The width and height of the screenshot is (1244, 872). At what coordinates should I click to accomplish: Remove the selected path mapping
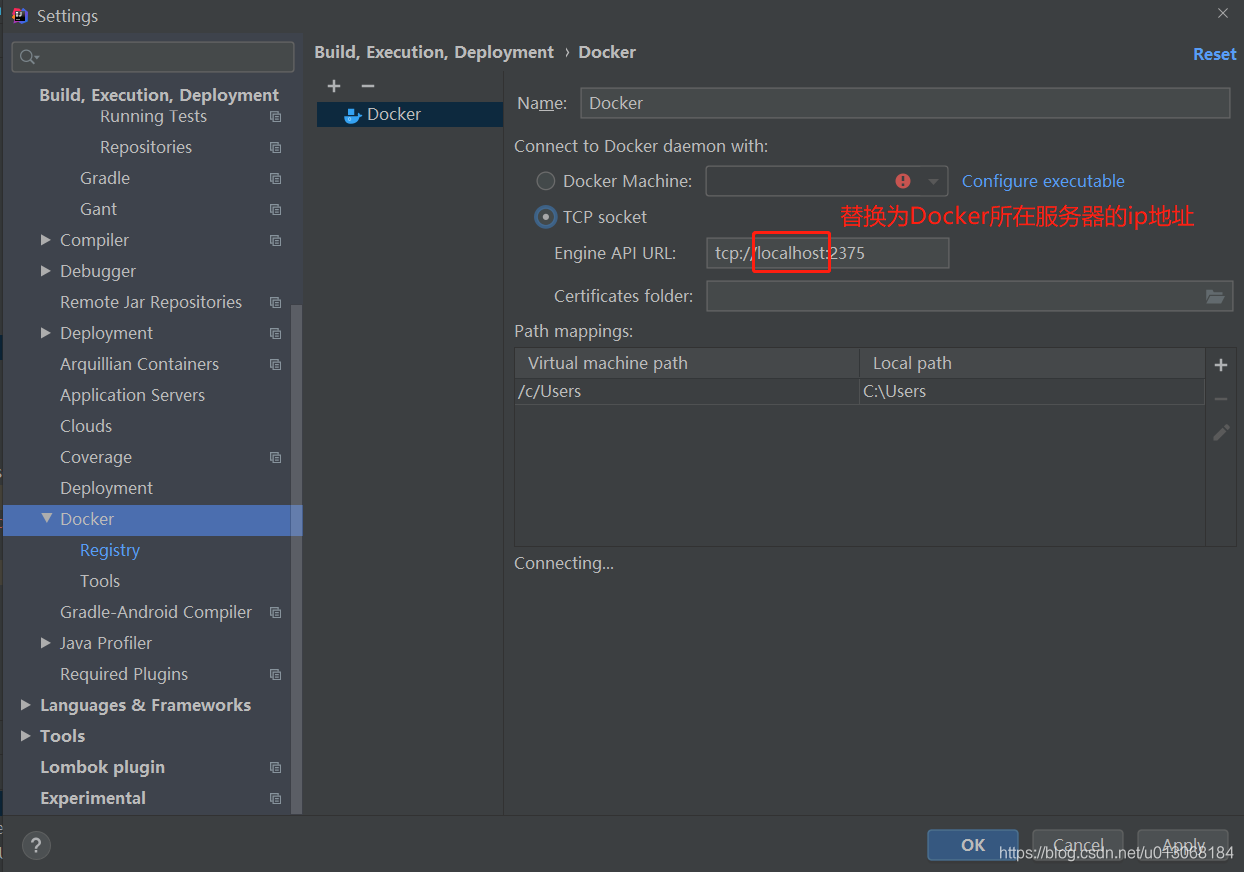tap(1221, 399)
